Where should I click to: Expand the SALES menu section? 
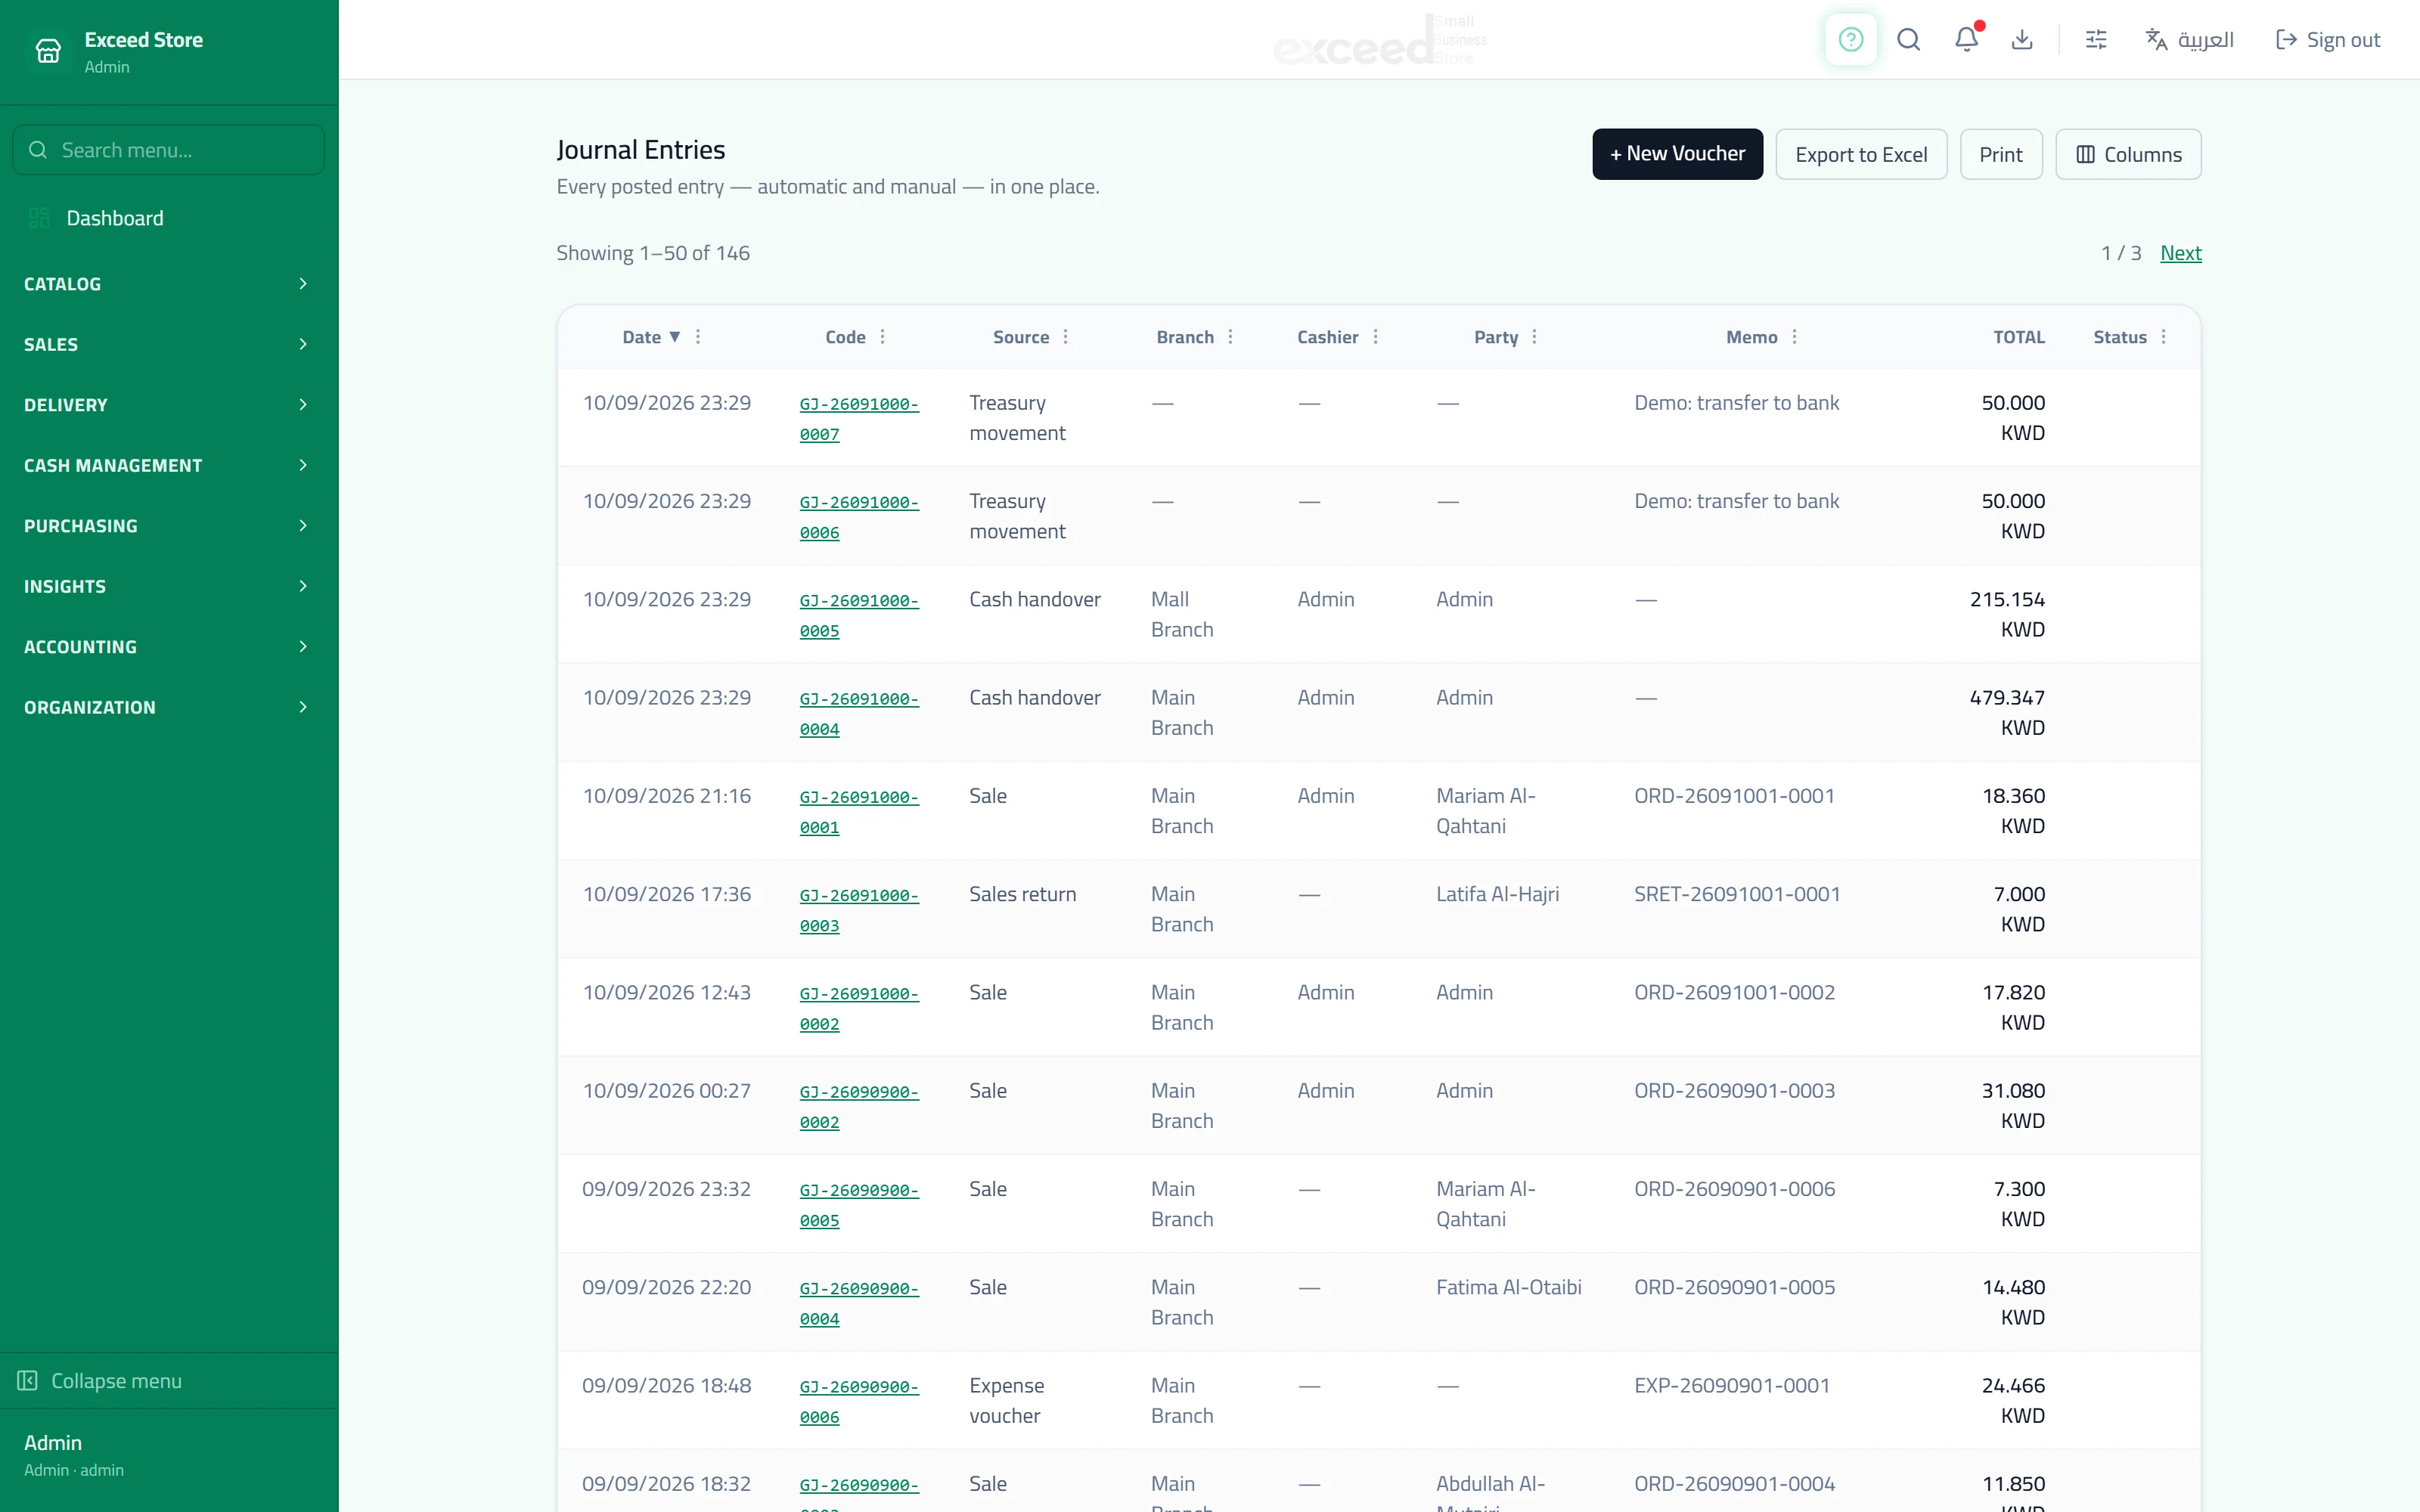click(x=168, y=344)
